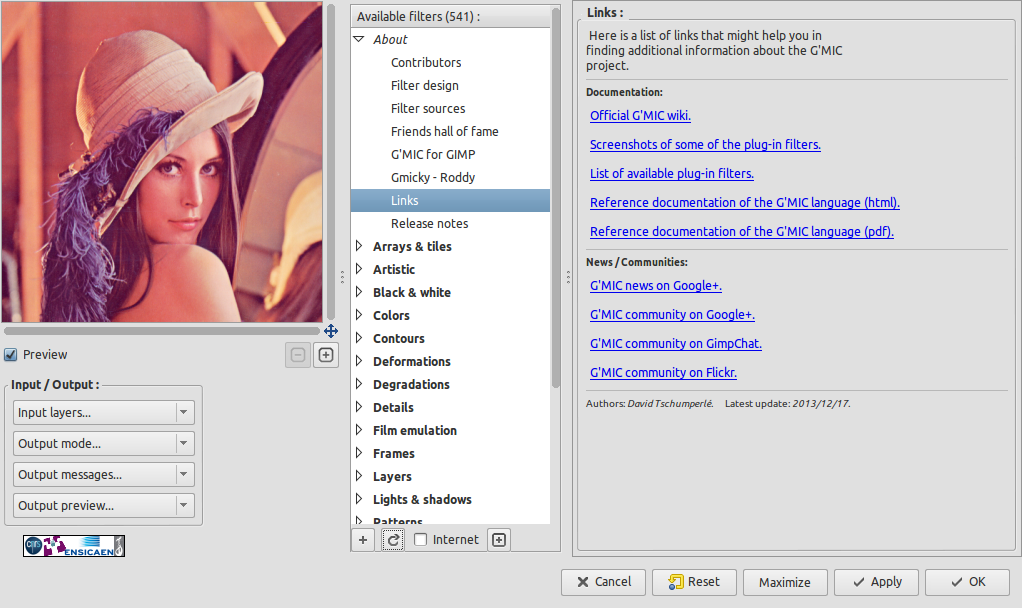Expand the Black & white category
Viewport: 1022px width, 608px height.
coord(359,292)
